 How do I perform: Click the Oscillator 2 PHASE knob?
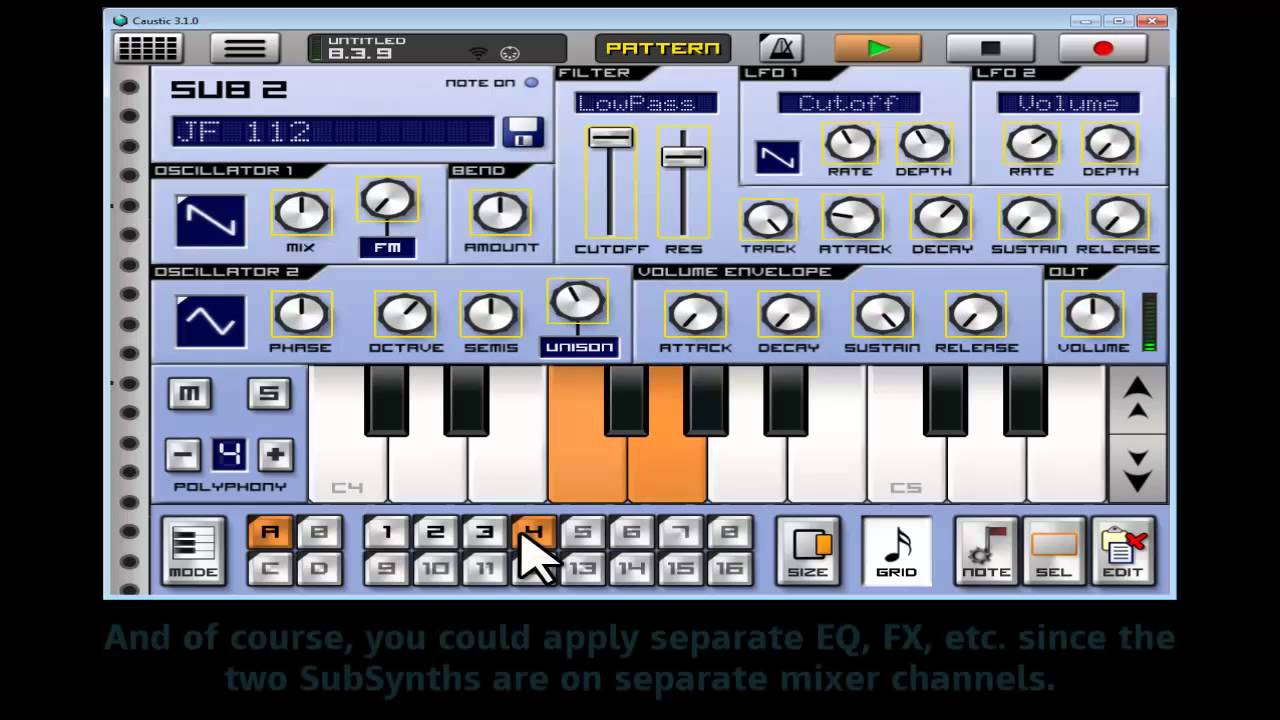[x=301, y=314]
